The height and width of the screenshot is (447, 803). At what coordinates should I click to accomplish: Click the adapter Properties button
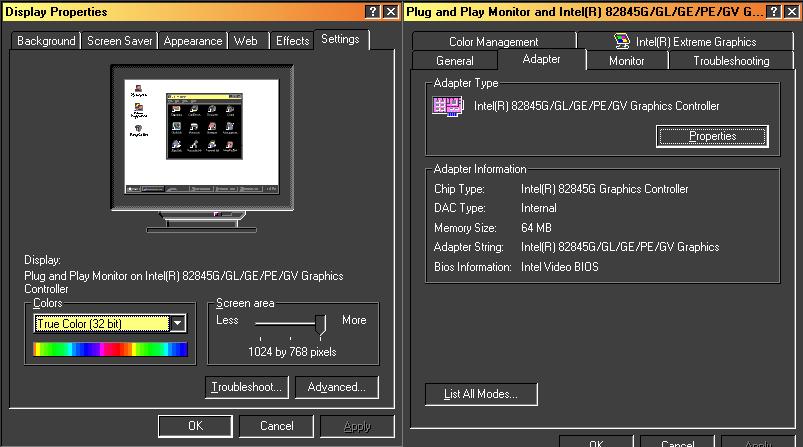tap(712, 136)
